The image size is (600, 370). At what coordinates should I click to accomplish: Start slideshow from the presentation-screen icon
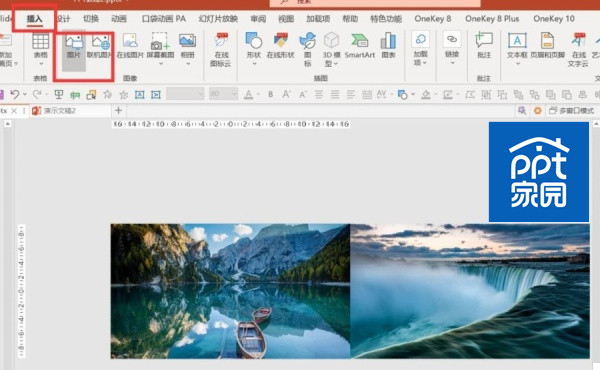pos(59,94)
